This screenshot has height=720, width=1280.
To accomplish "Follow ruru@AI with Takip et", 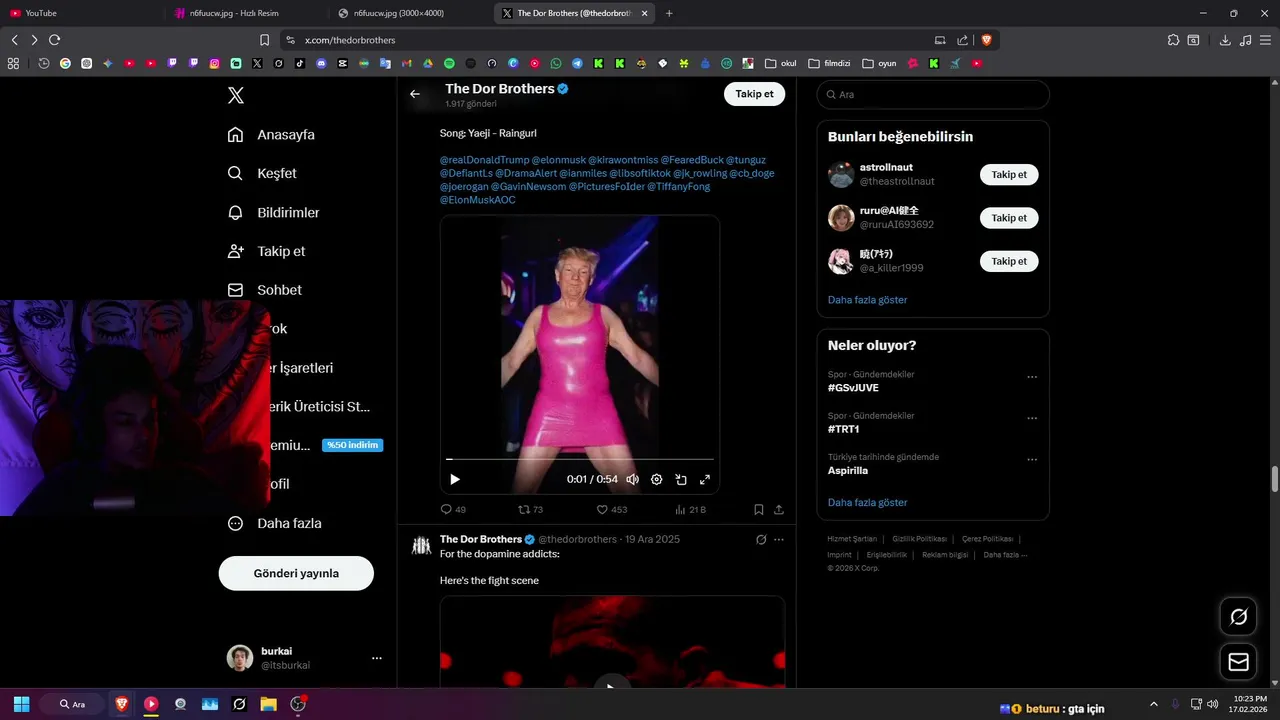I will coord(1009,217).
